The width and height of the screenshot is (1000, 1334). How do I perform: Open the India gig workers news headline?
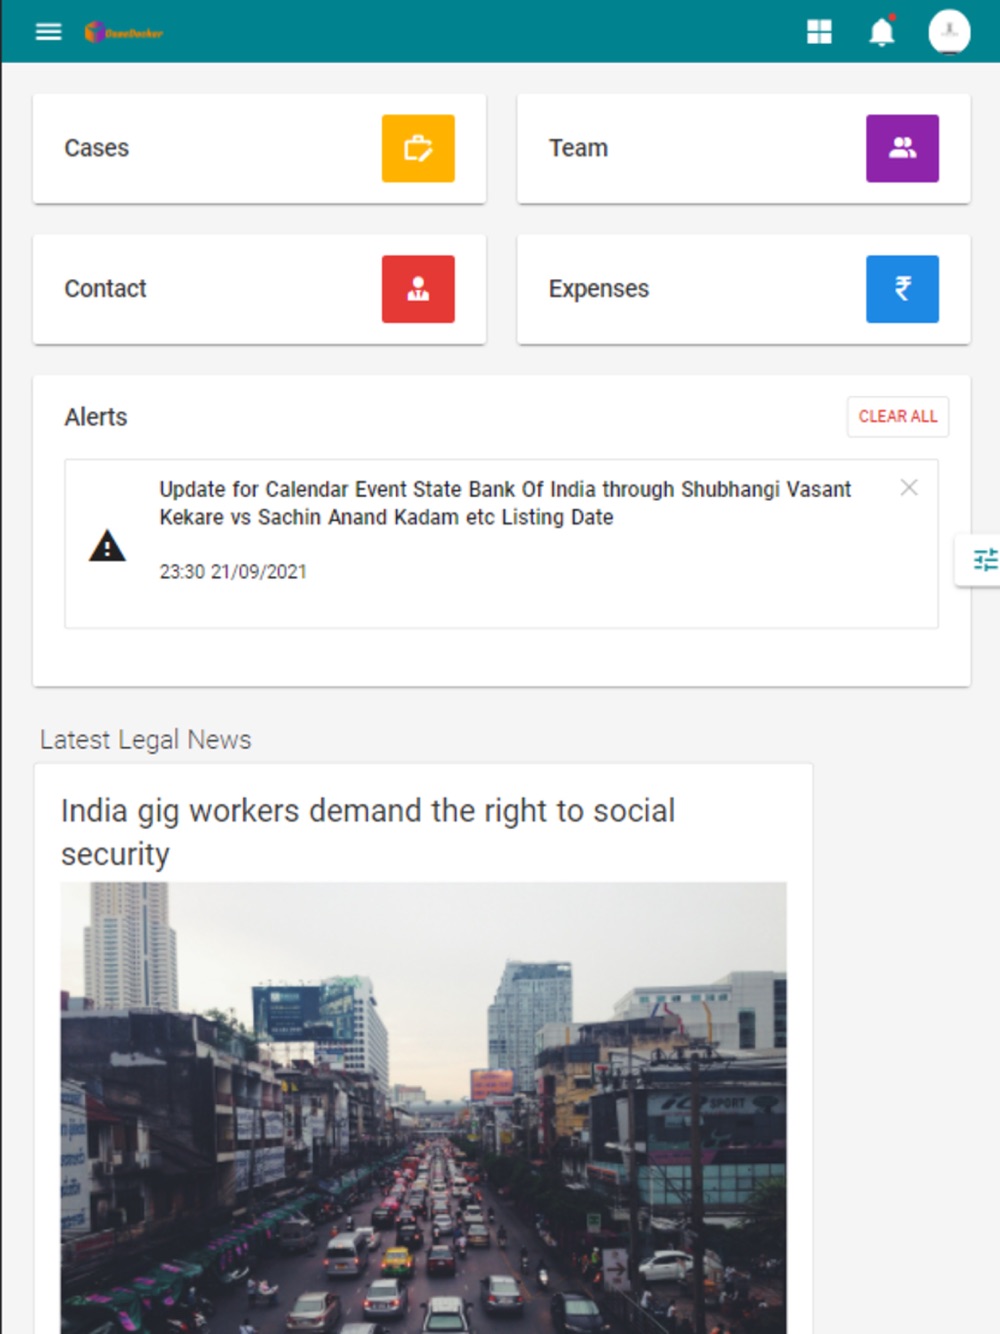[368, 832]
